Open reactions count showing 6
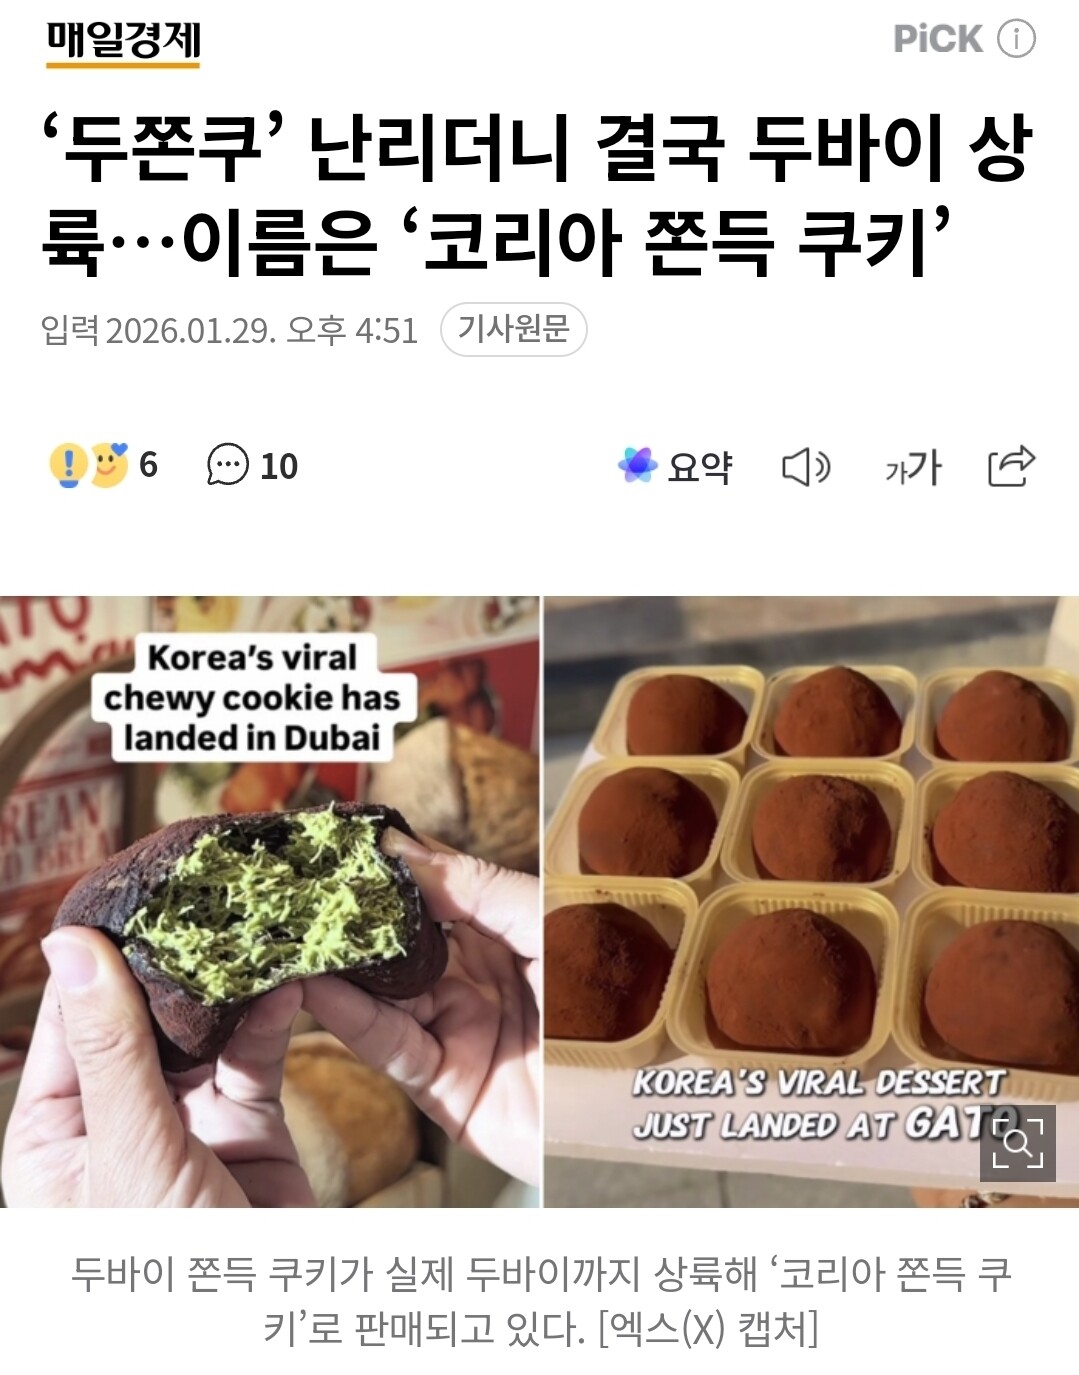 click(149, 465)
